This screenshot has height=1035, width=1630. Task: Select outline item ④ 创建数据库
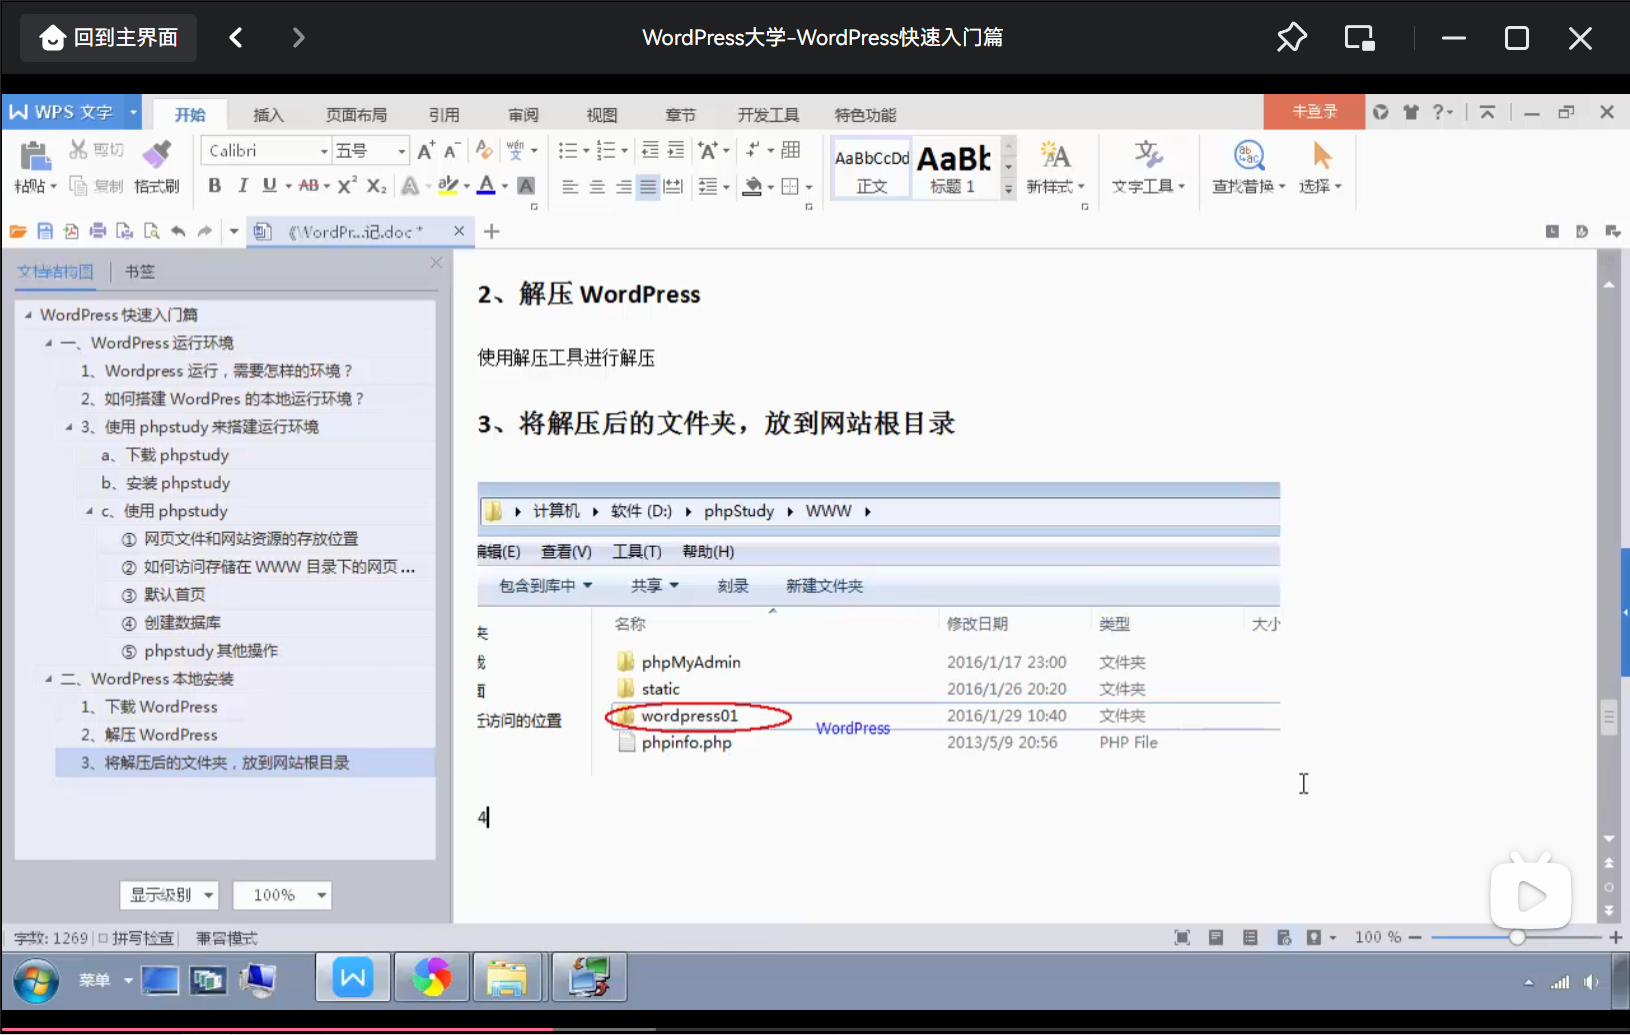tap(171, 623)
